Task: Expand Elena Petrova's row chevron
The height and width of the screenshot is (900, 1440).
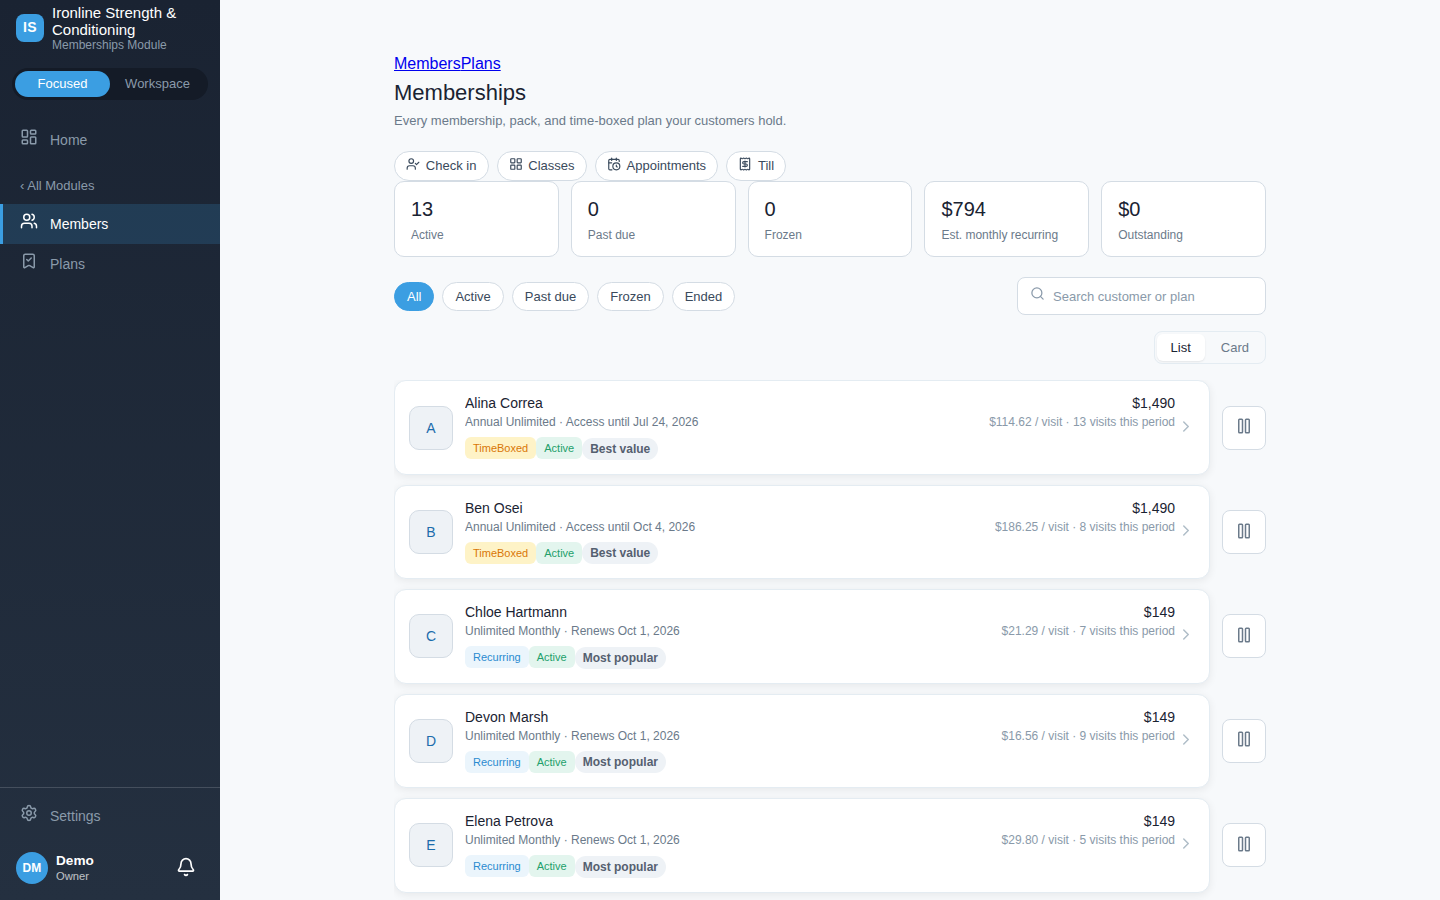Action: [x=1186, y=844]
